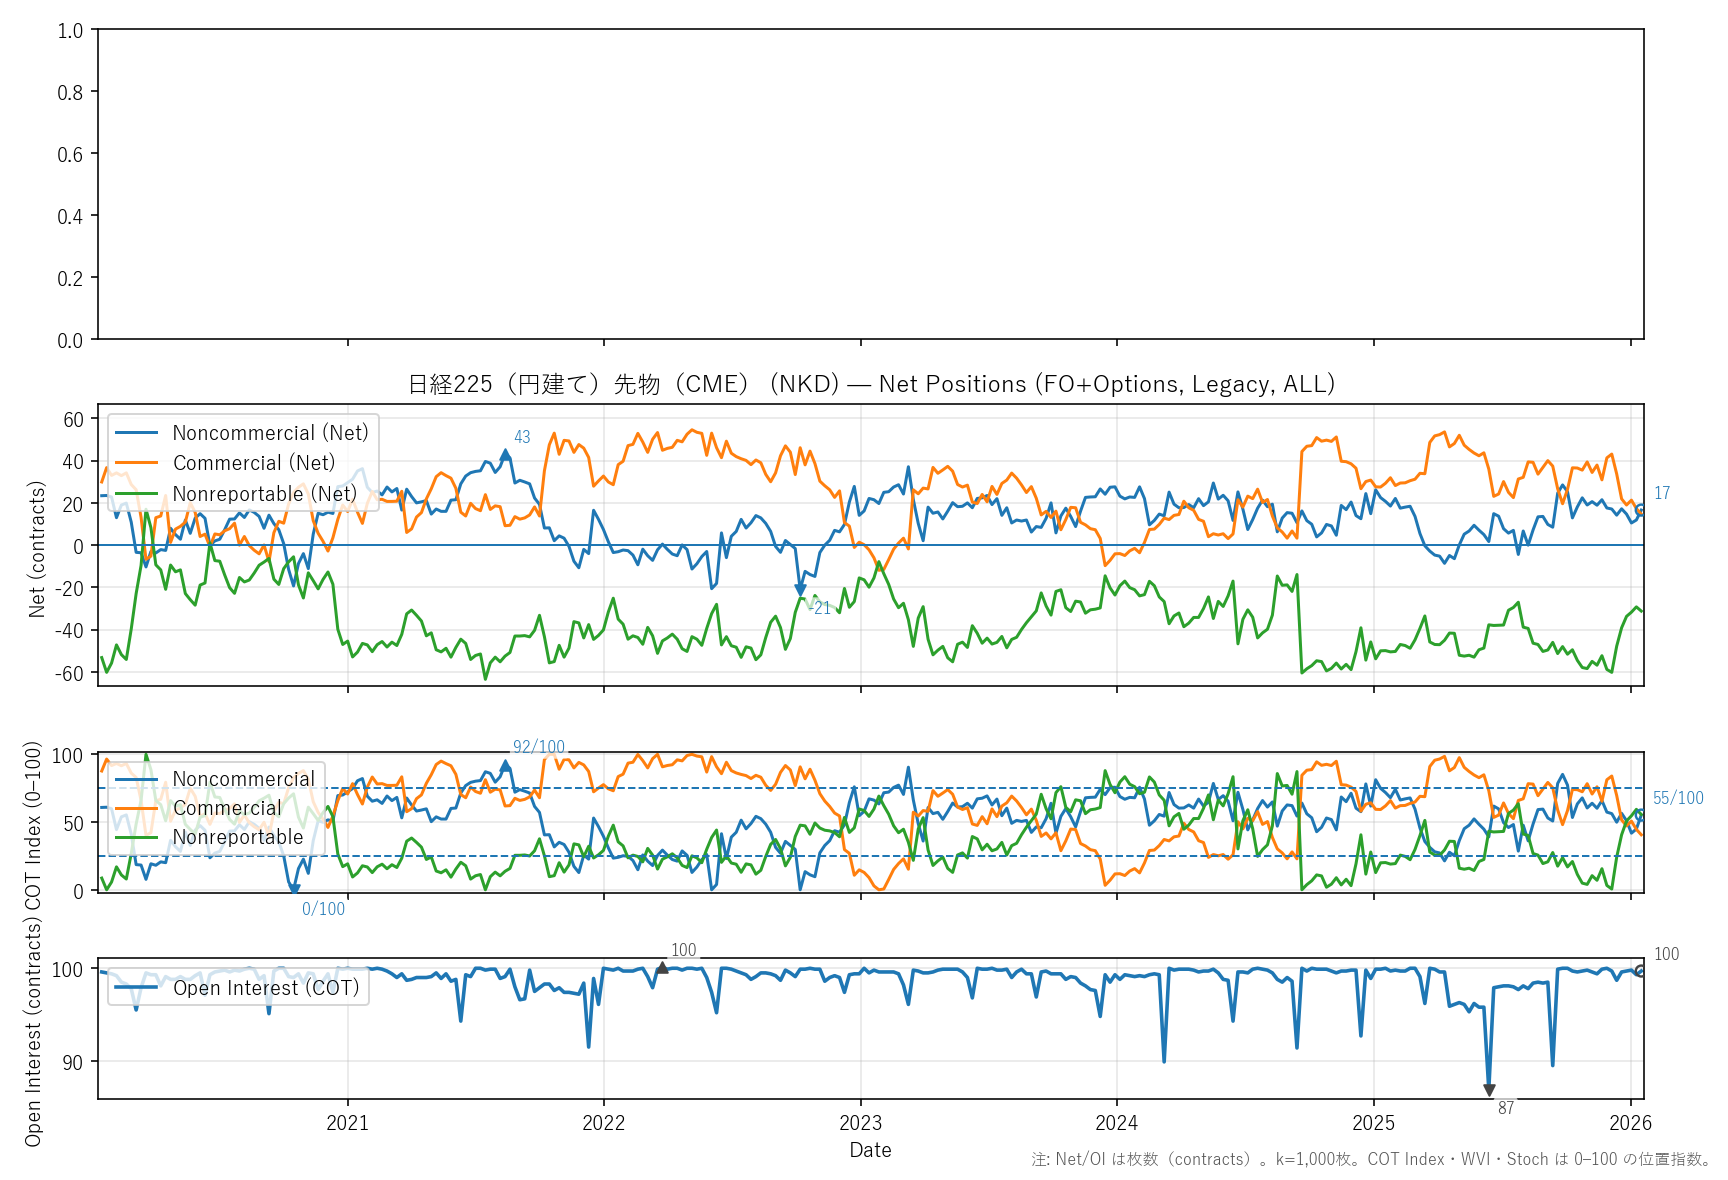Toggle Noncommercial (Net) legend entry
The width and height of the screenshot is (1728, 1180).
click(270, 433)
